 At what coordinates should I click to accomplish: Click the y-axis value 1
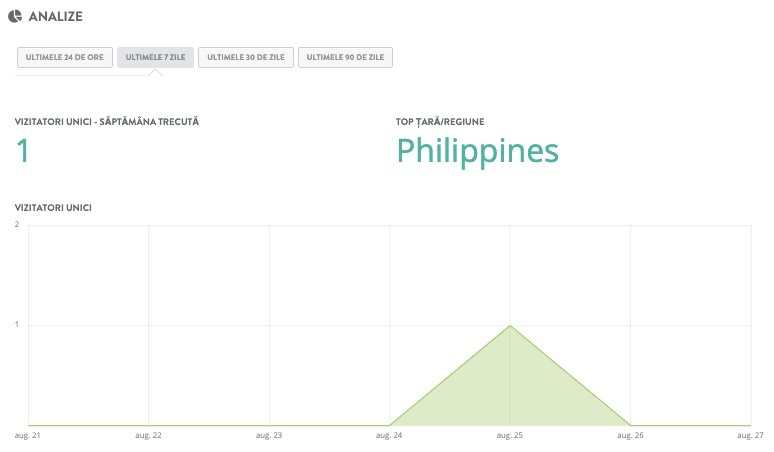pyautogui.click(x=17, y=325)
